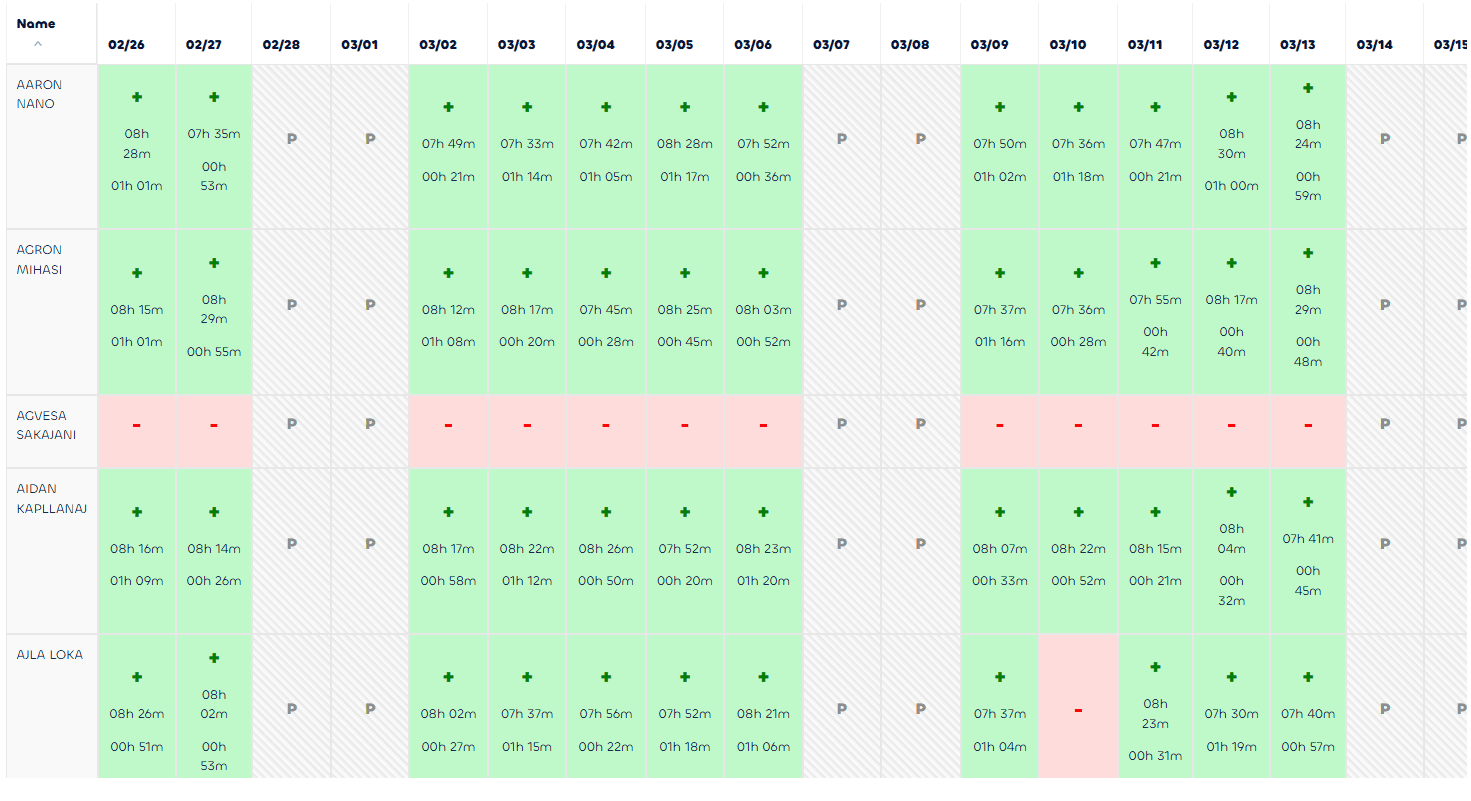Click the green plus for Ajla Loka on 03/04
This screenshot has width=1471, height=801.
[606, 677]
